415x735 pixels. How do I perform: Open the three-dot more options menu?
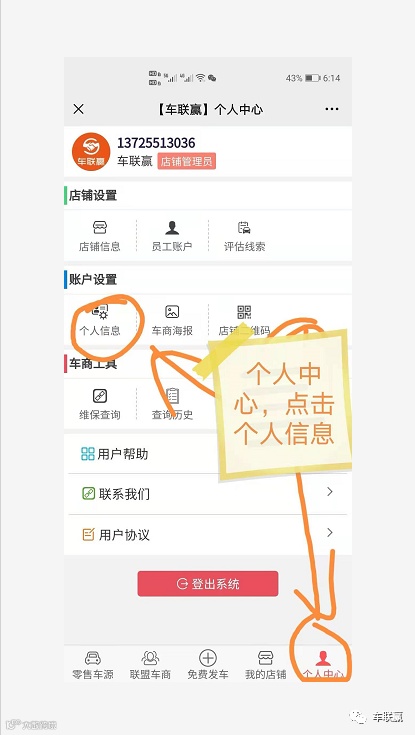pos(332,109)
